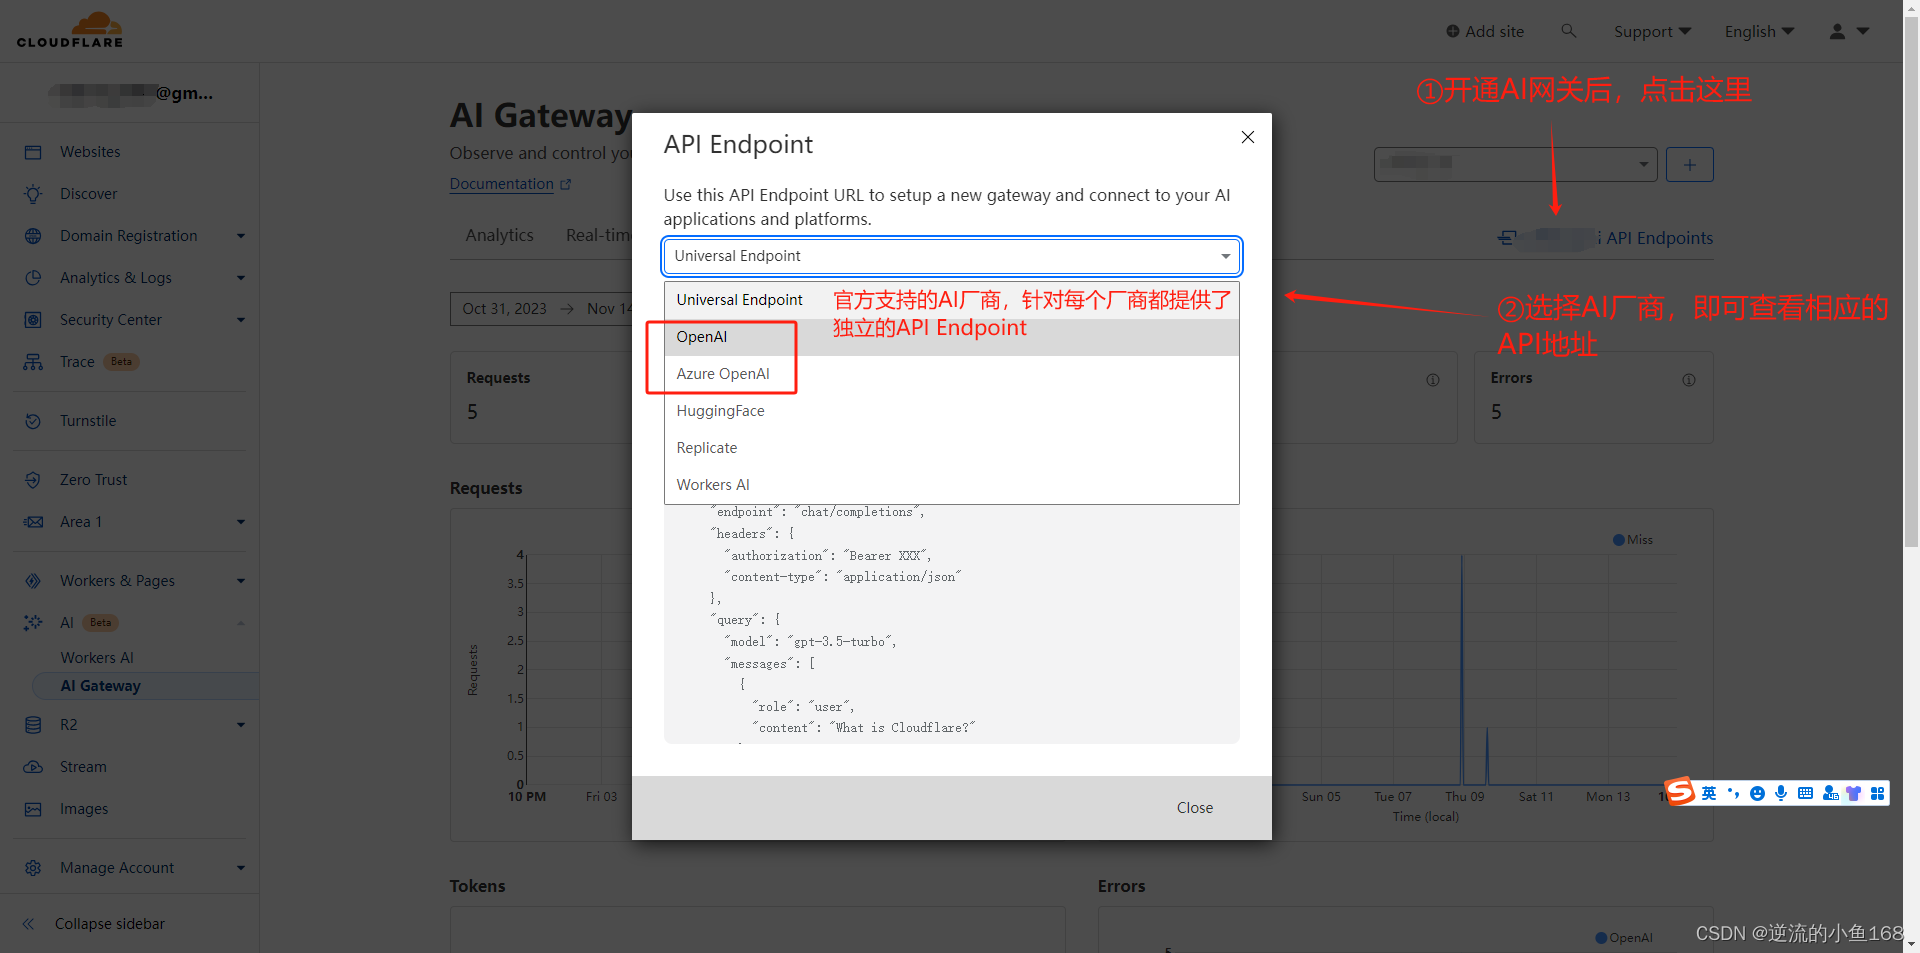This screenshot has width=1920, height=953.
Task: Switch to the Analytics tab
Action: tap(499, 235)
